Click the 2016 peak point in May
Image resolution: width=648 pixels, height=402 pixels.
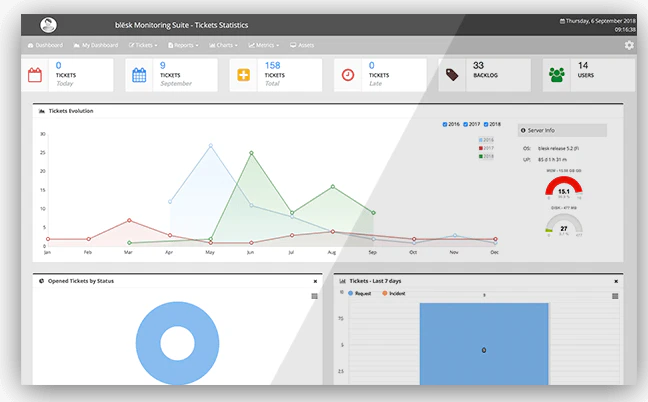point(211,146)
